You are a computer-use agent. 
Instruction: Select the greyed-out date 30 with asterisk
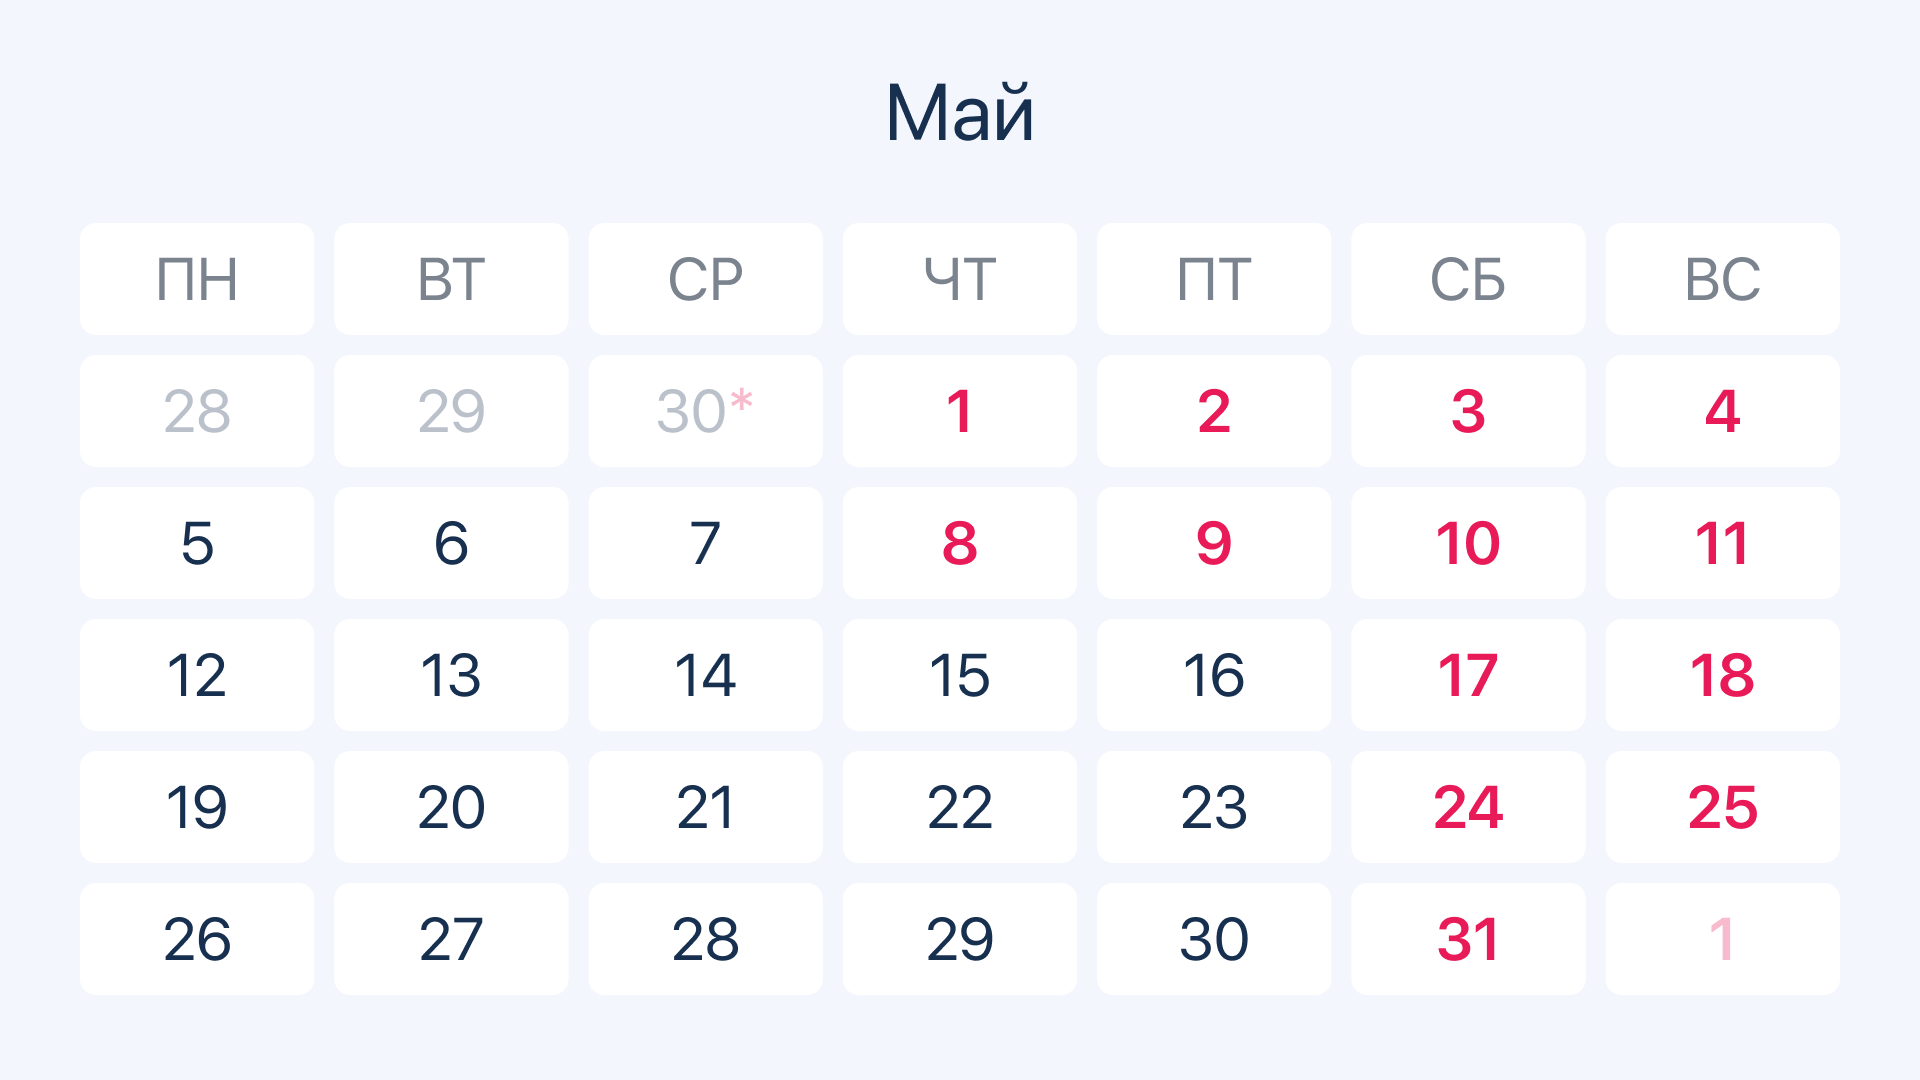point(705,411)
